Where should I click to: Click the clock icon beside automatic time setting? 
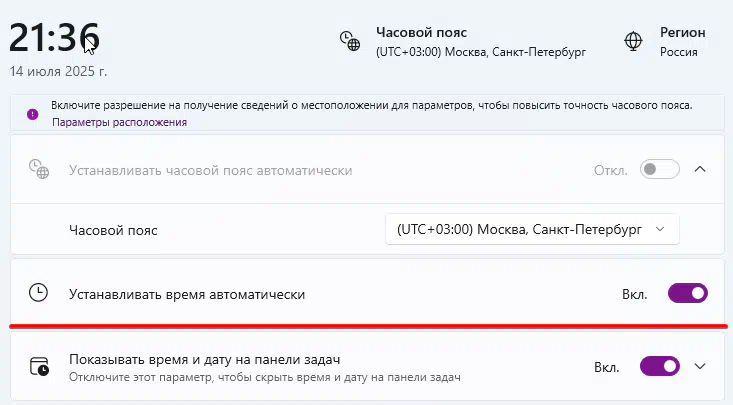click(x=38, y=293)
